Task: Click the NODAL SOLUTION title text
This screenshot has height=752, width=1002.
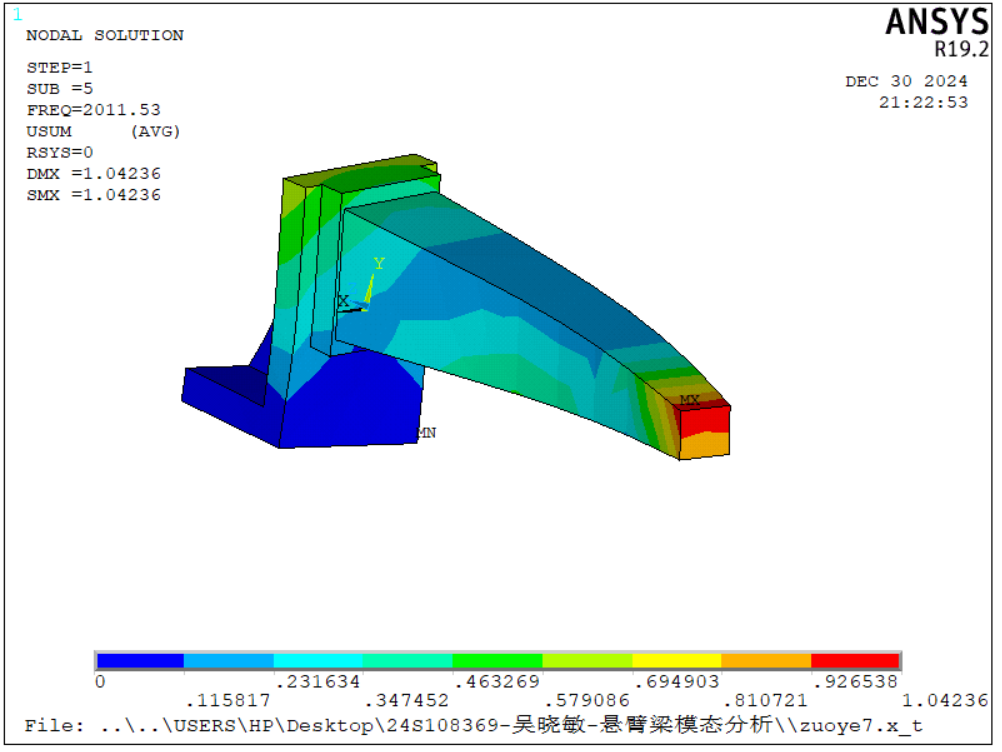Action: click(105, 35)
